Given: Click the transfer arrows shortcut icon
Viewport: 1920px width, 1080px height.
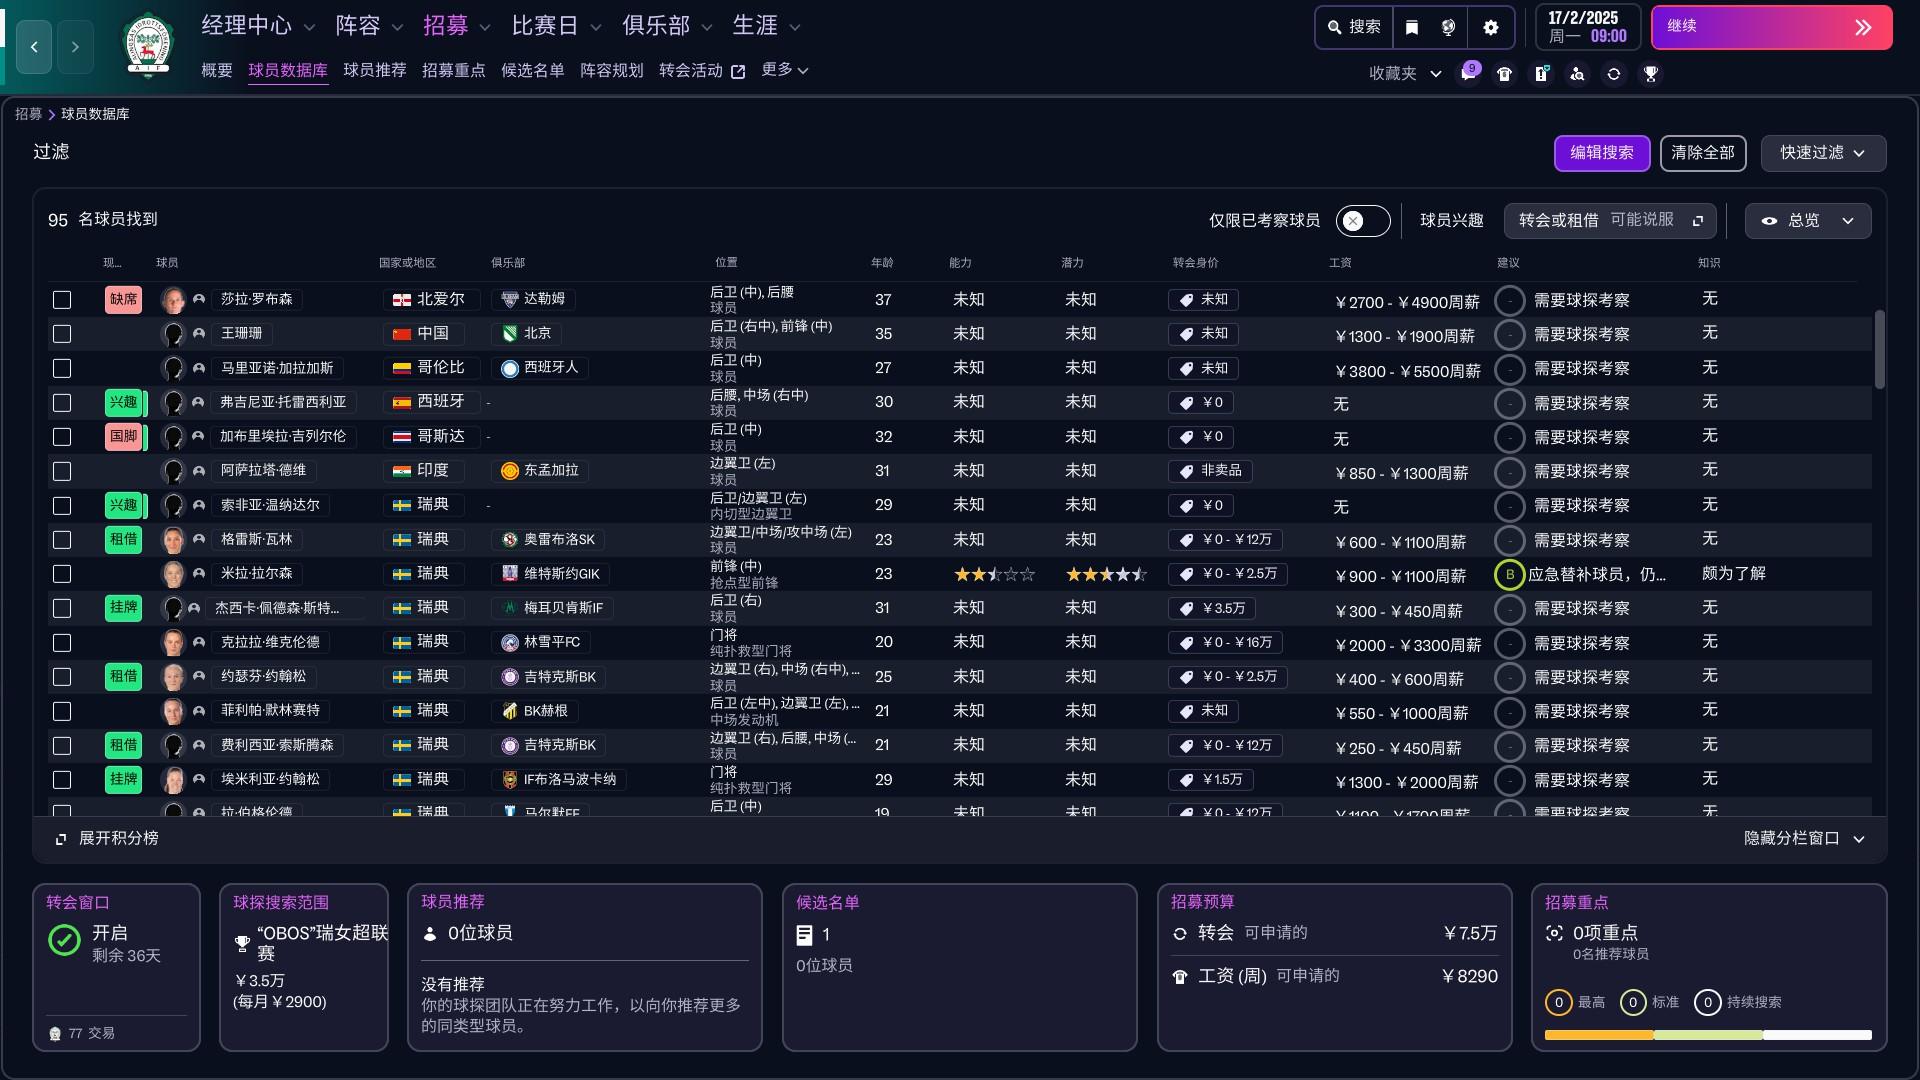Looking at the screenshot, I should pyautogui.click(x=1613, y=73).
